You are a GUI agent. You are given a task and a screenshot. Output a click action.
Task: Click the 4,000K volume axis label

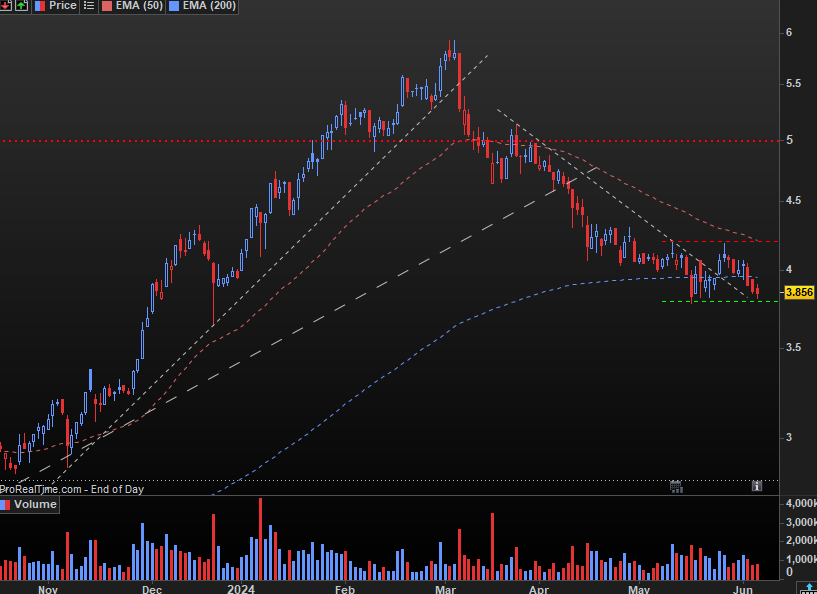coord(801,503)
